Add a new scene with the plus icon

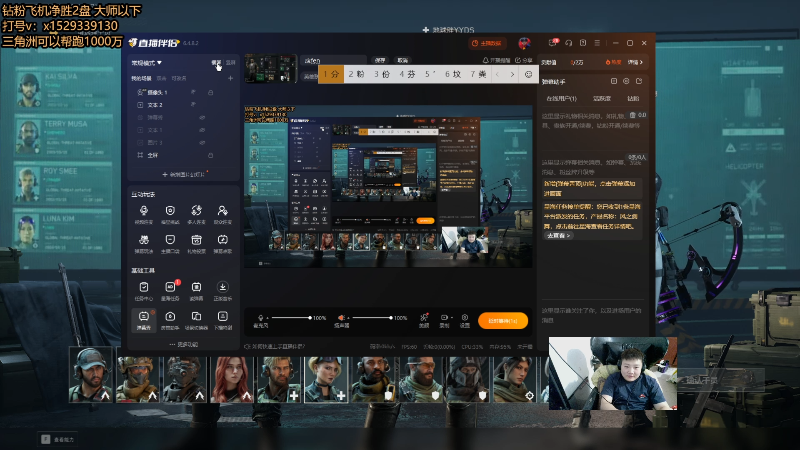(x=230, y=78)
